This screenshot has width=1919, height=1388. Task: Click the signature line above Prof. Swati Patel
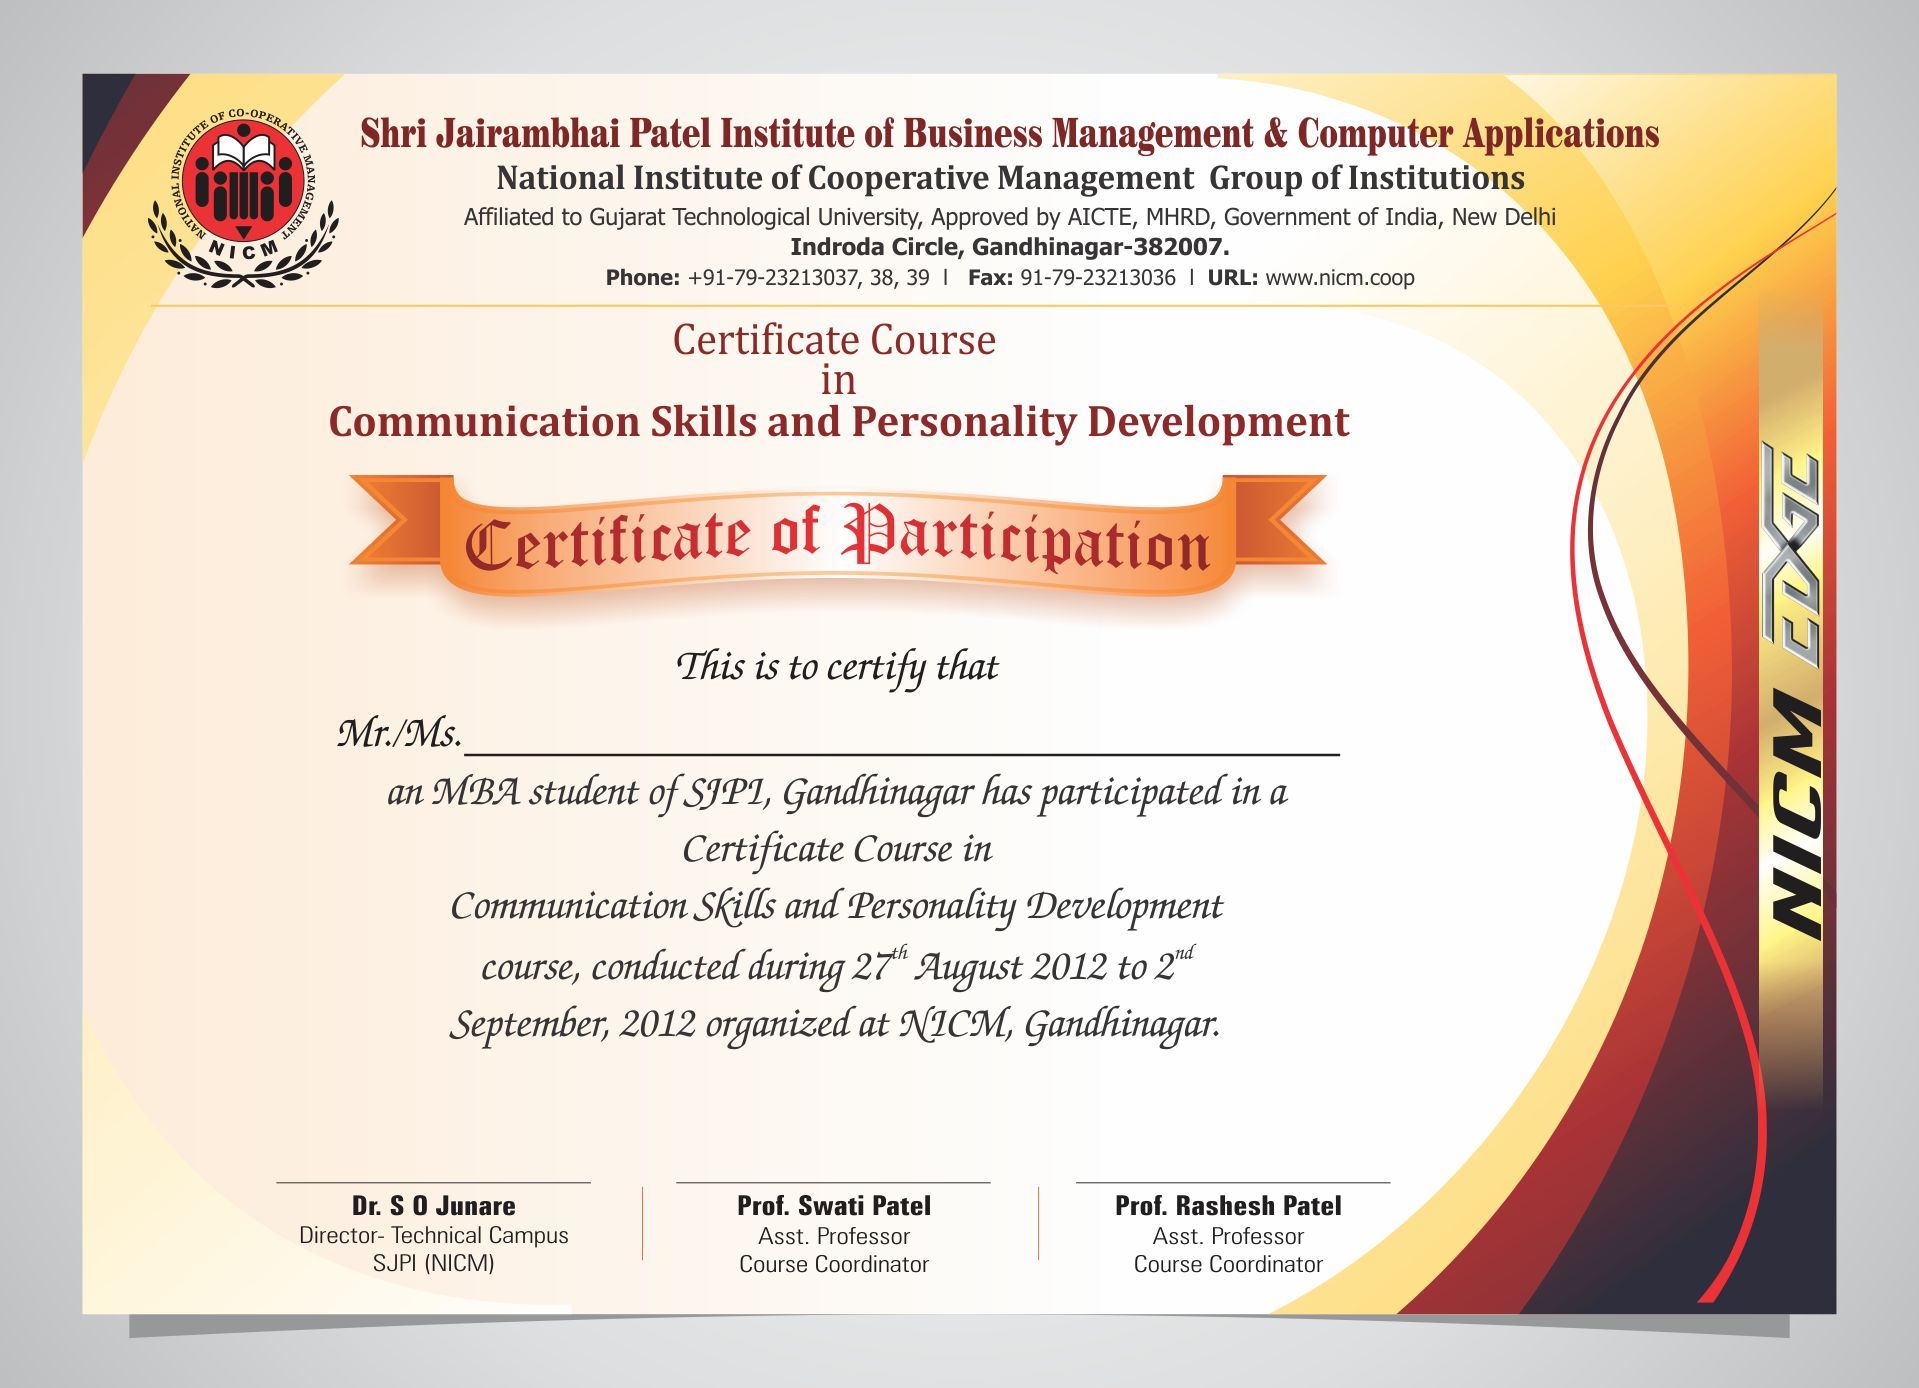pos(833,1183)
